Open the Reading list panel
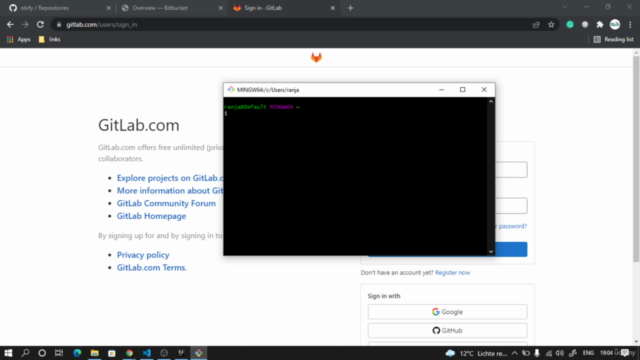The height and width of the screenshot is (360, 640). [x=613, y=39]
